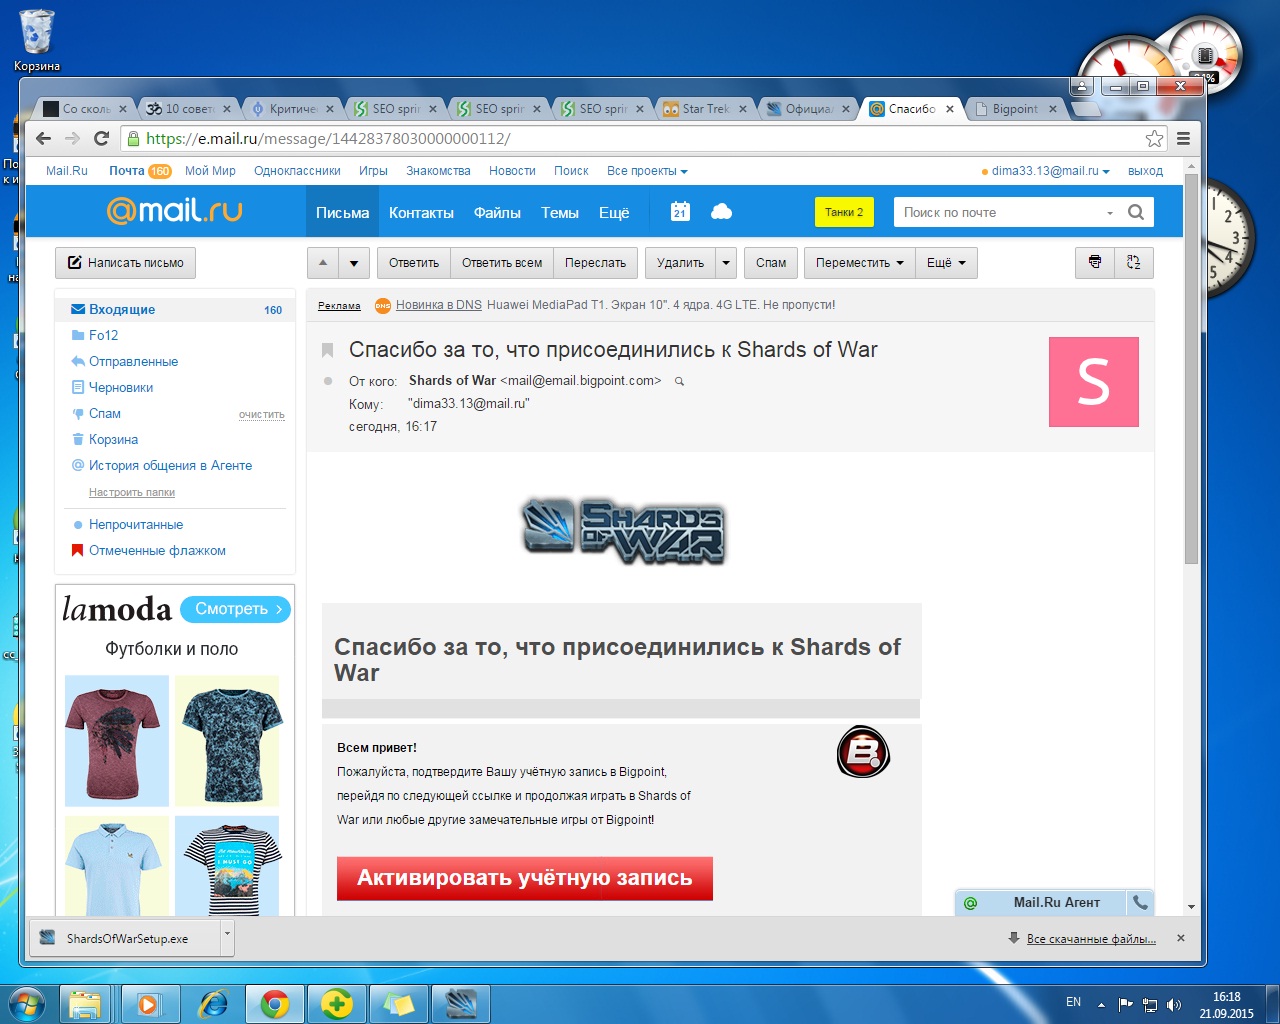The width and height of the screenshot is (1280, 1024).
Task: Click the Настроить папки link
Action: 132,492
